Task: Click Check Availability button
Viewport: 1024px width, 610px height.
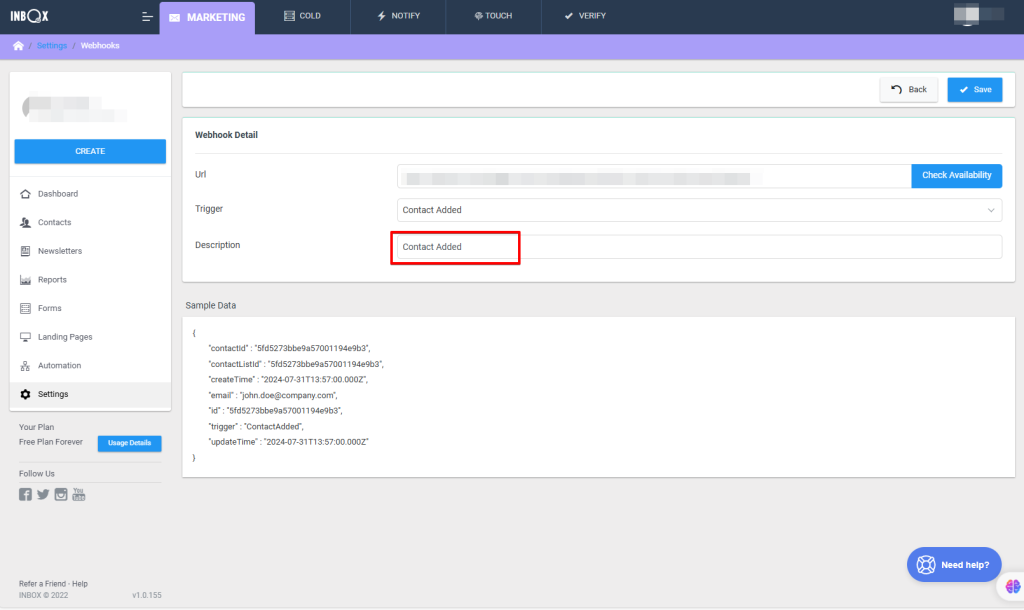Action: (x=956, y=176)
